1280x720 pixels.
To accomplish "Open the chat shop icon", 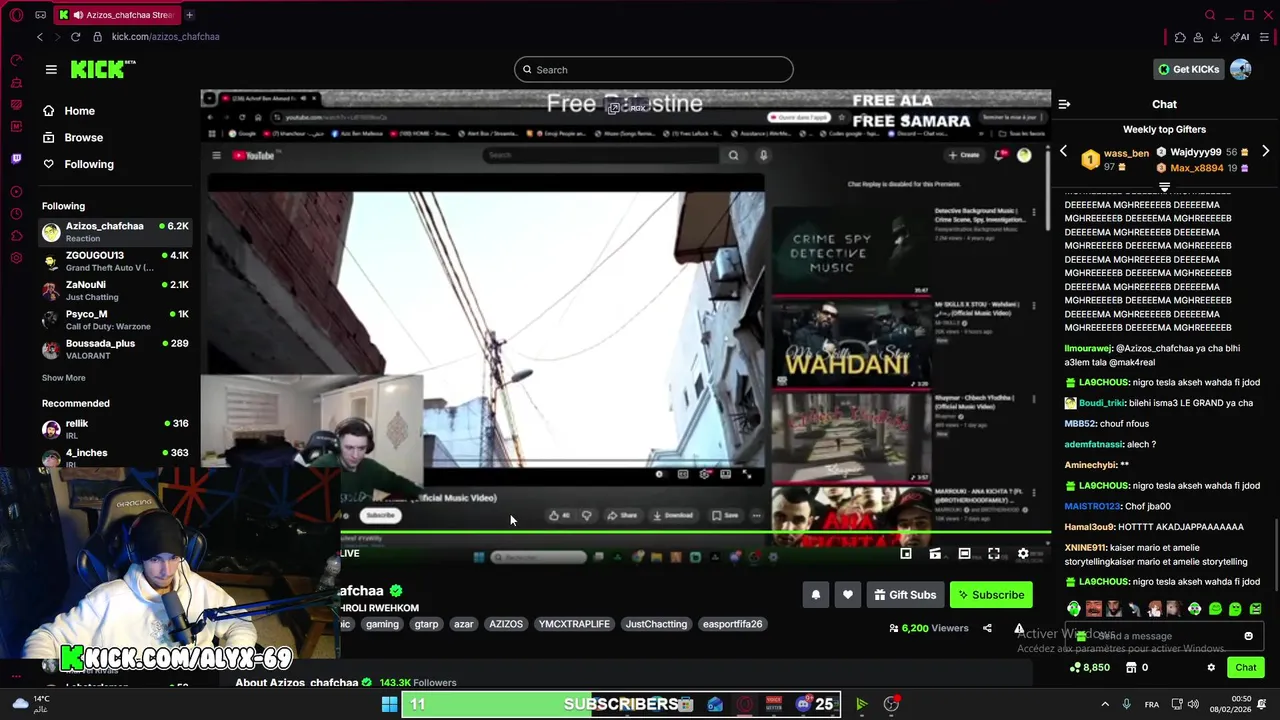I will click(x=1131, y=667).
